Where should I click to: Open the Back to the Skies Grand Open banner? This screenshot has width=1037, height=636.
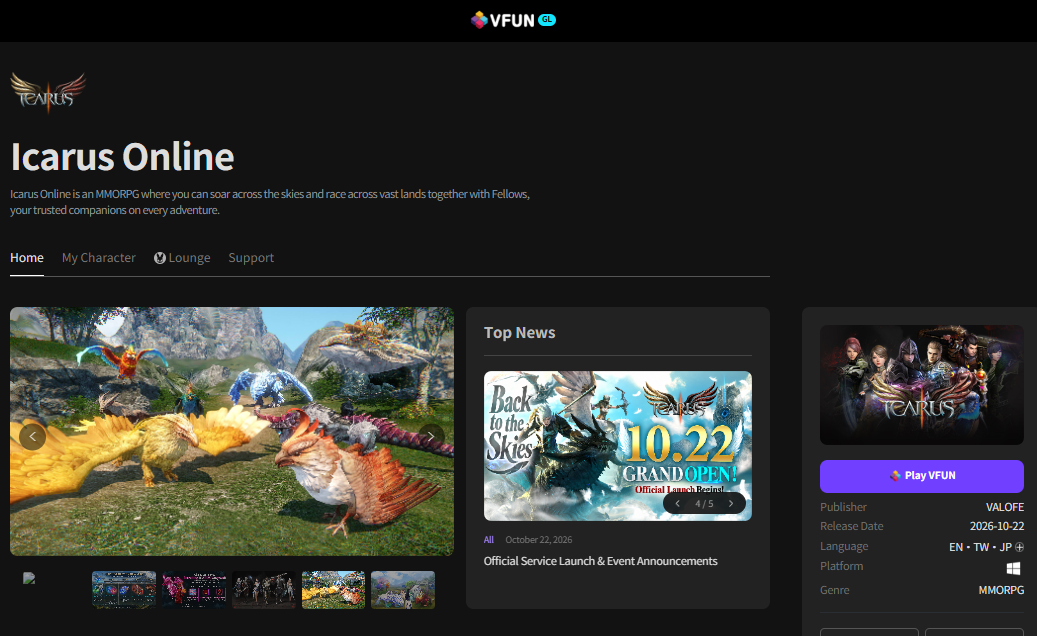[618, 446]
